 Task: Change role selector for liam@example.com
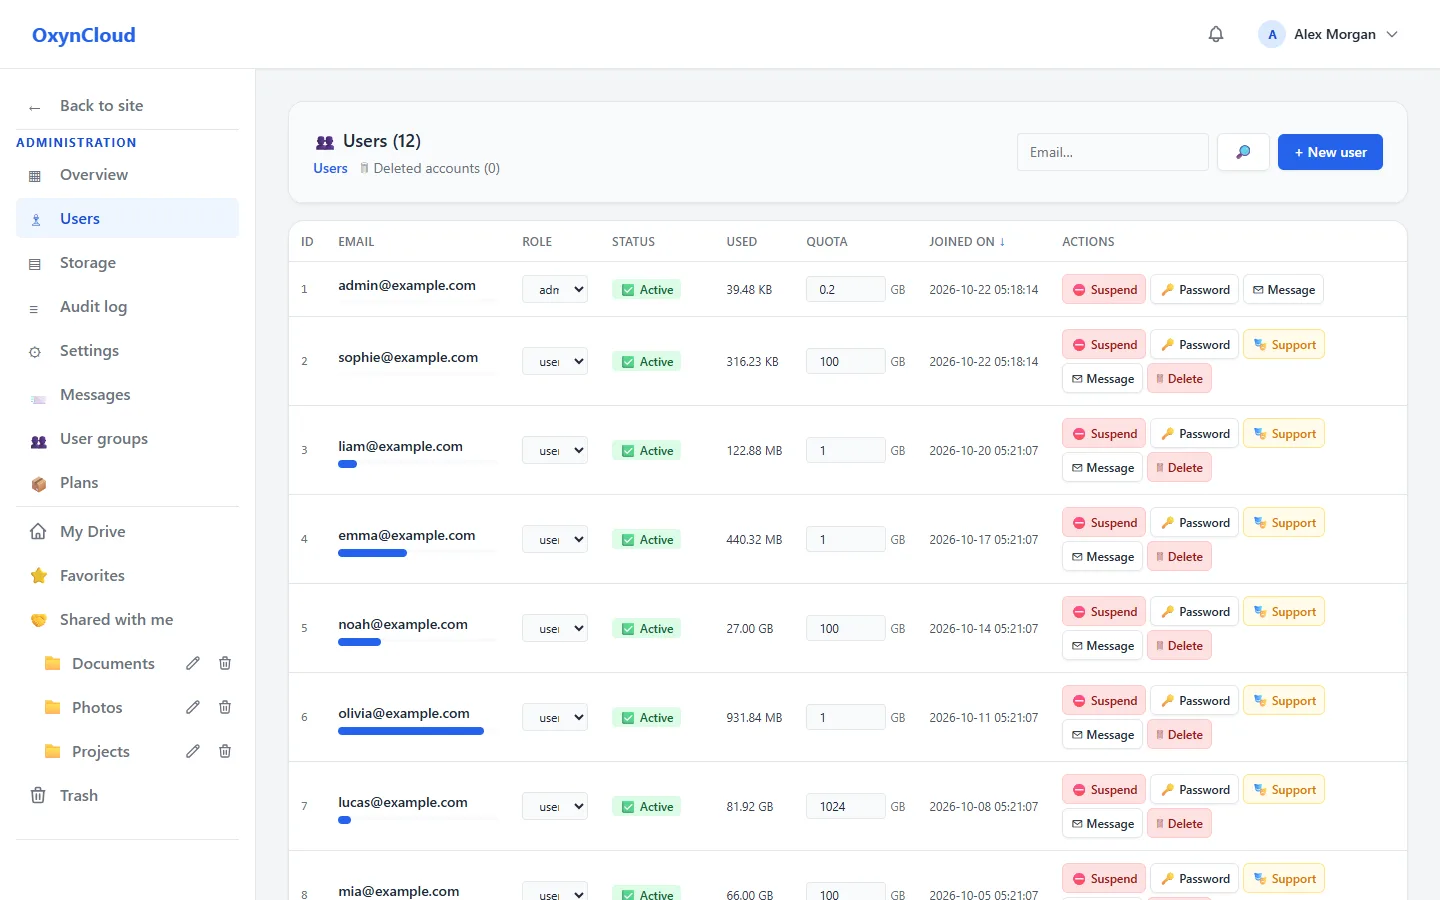[555, 450]
